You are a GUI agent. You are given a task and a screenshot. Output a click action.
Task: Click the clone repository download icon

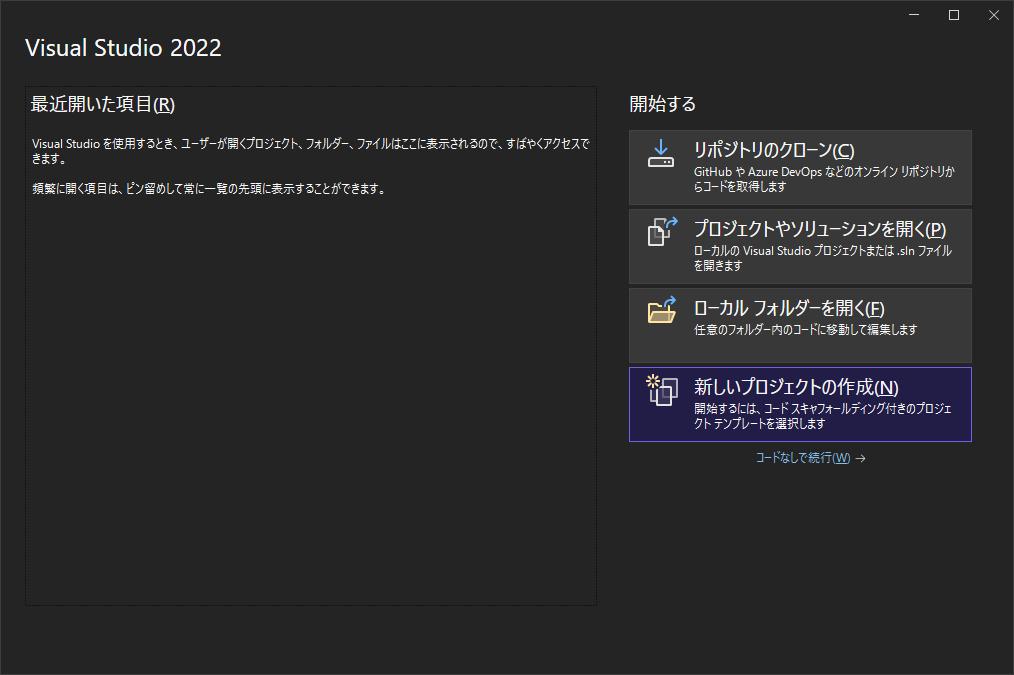[x=661, y=153]
